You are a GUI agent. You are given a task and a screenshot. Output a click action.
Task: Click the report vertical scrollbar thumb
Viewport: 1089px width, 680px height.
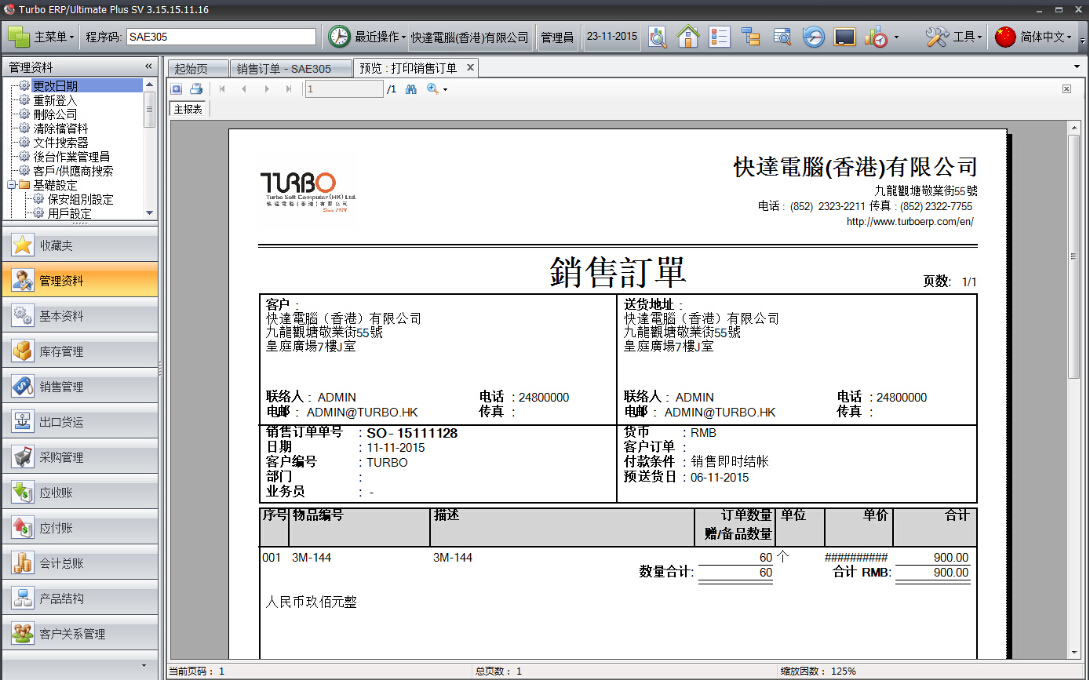tap(1074, 257)
